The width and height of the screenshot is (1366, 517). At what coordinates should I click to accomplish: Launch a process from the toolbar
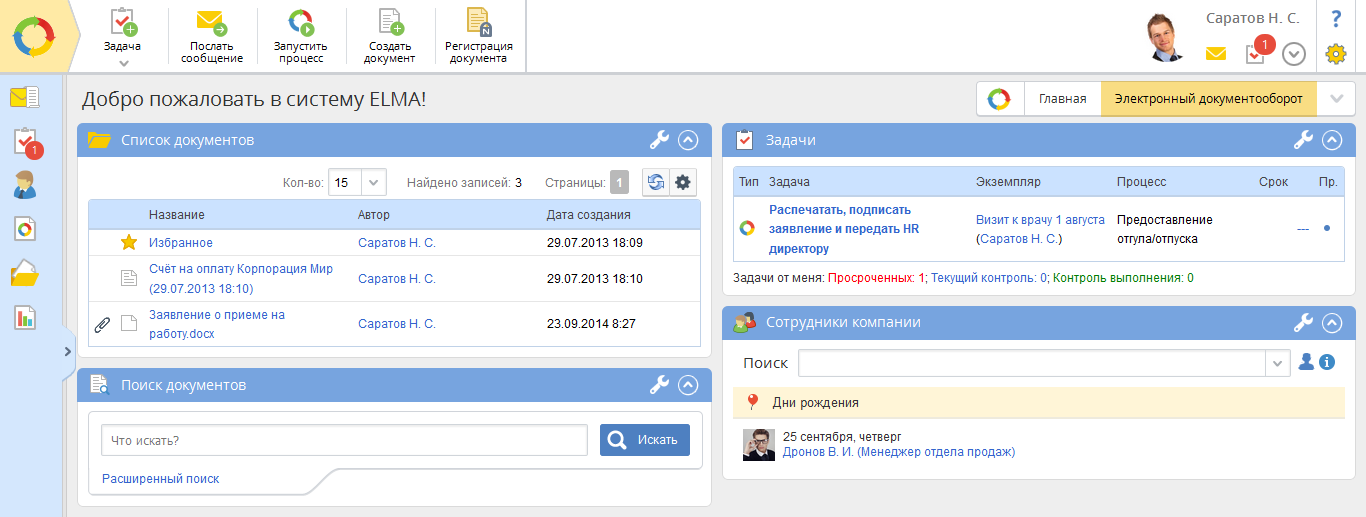[300, 22]
